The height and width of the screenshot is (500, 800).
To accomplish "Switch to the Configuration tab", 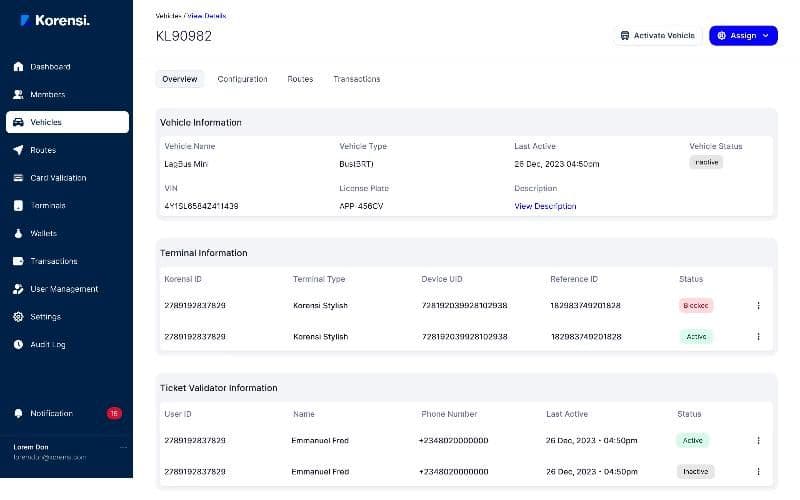I will [242, 79].
